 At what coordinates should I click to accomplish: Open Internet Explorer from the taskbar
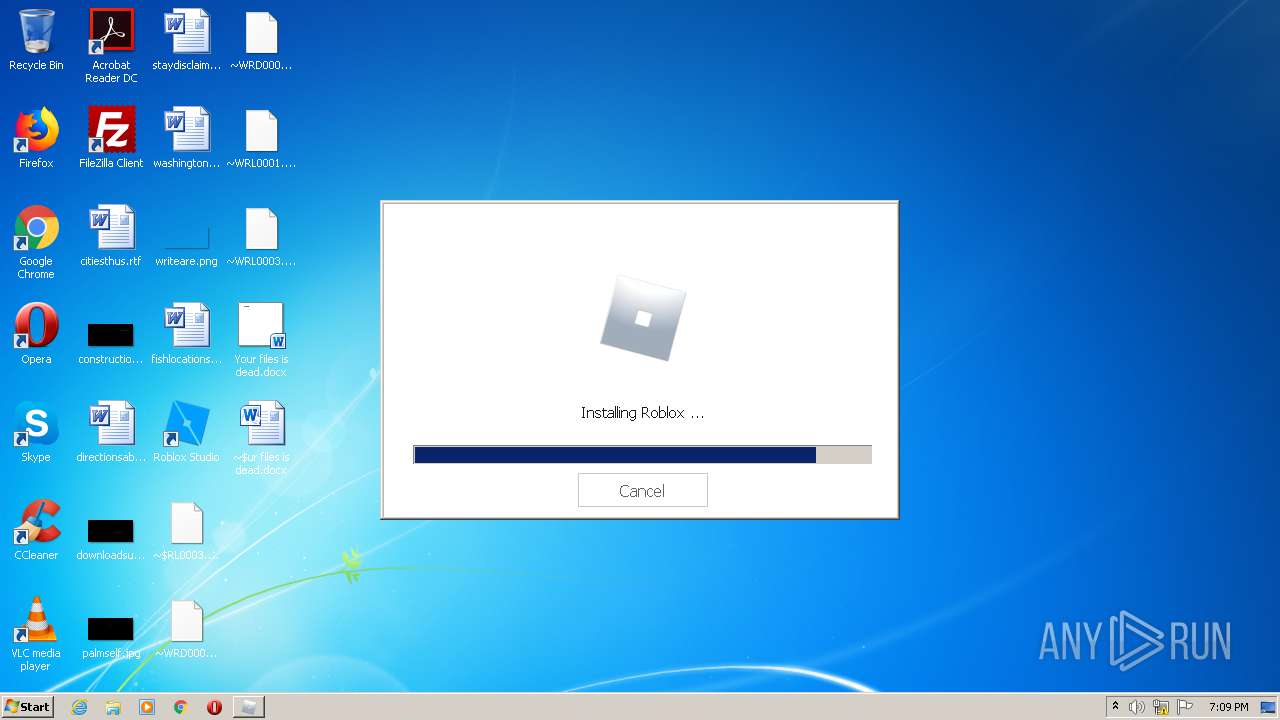[79, 707]
